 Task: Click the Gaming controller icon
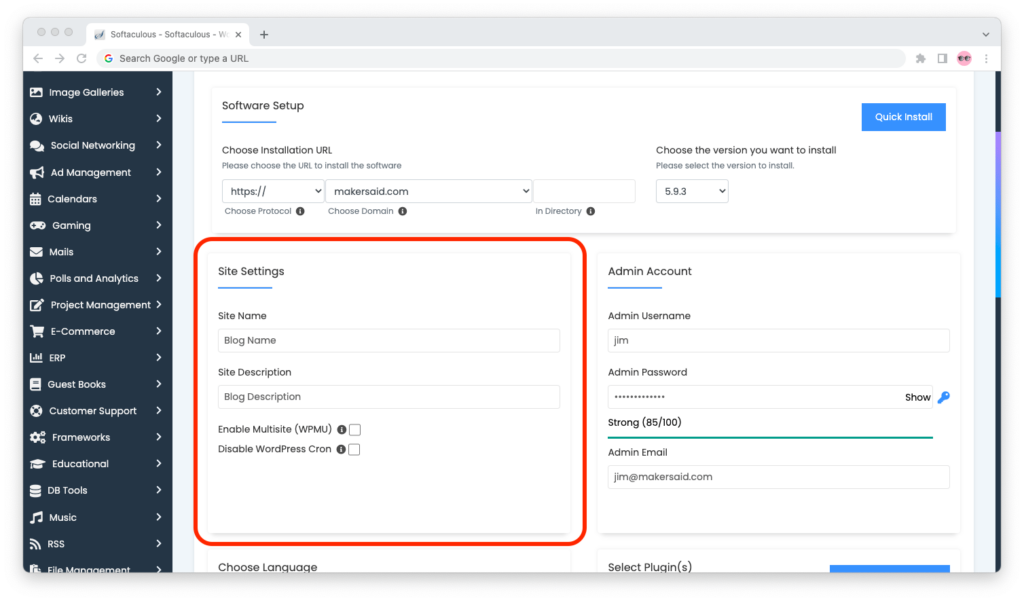pyautogui.click(x=38, y=225)
